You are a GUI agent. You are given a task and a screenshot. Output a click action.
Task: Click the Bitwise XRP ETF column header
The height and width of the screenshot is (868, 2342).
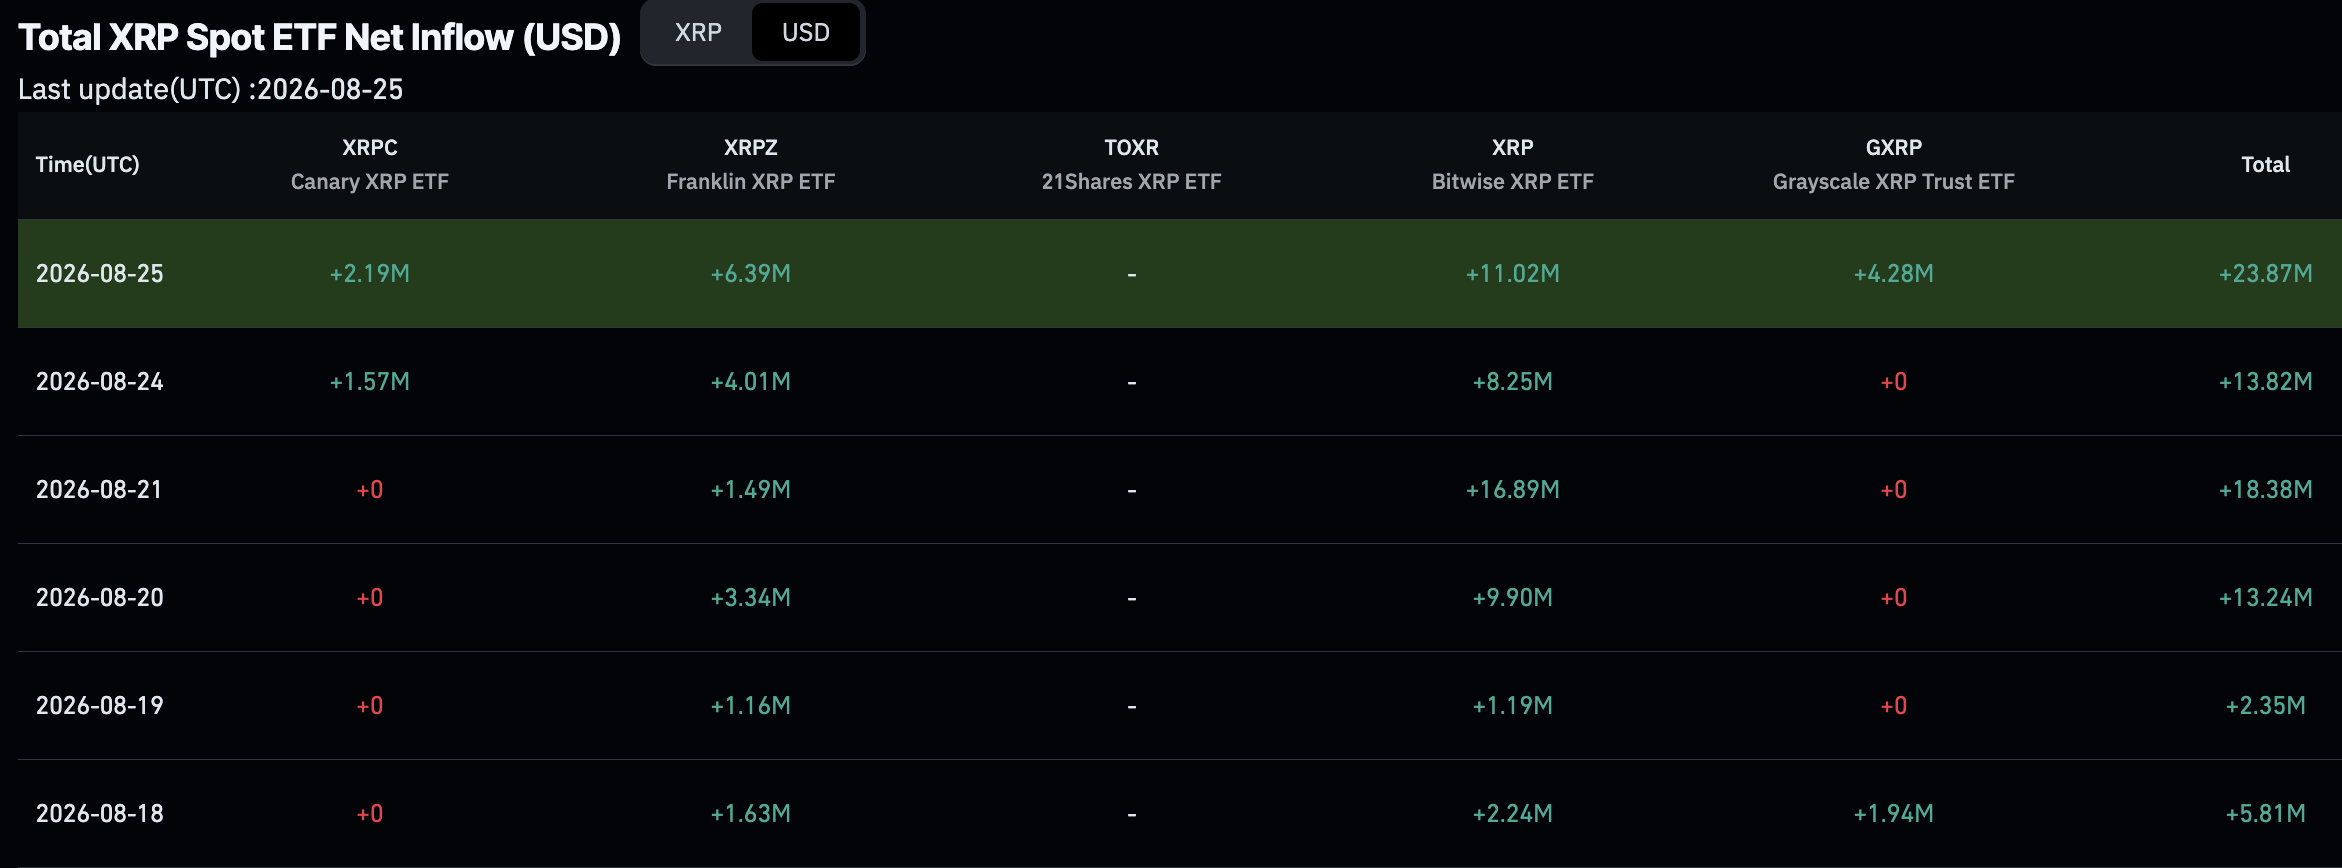click(1513, 165)
